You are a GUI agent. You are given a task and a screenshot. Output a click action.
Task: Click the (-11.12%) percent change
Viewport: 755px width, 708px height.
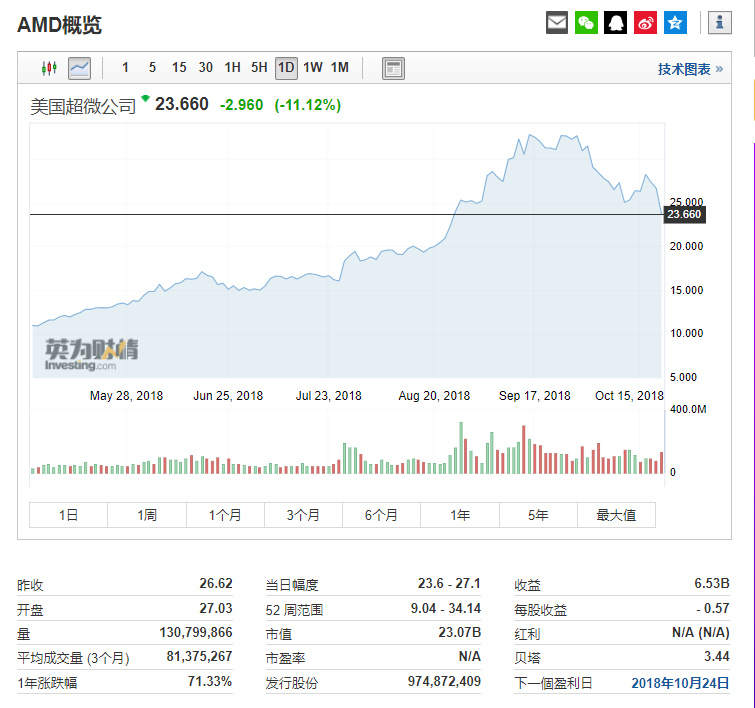pos(308,105)
